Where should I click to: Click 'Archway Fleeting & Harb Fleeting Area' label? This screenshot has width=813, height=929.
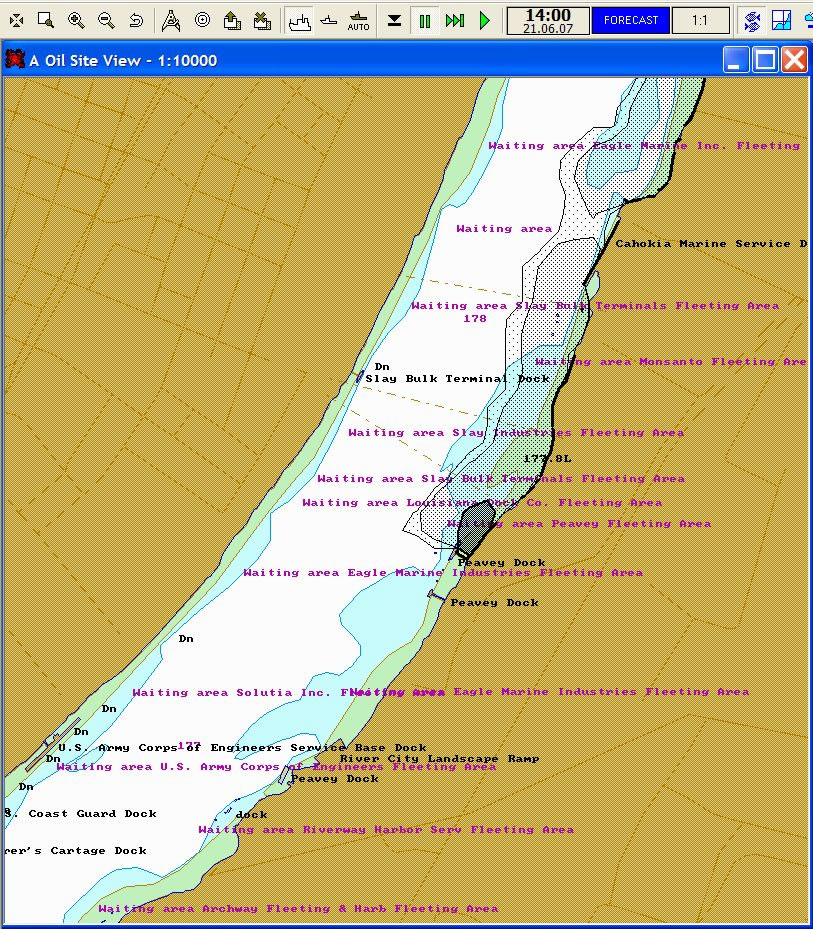pos(350,908)
